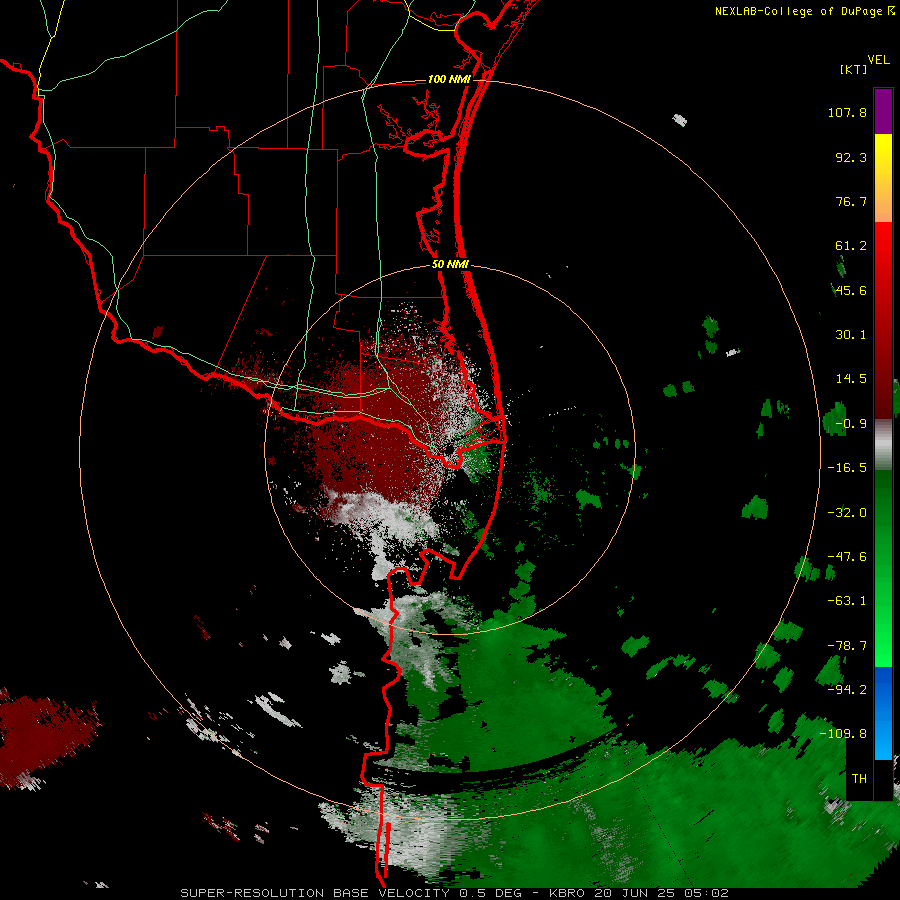
Task: Click the purple segment of velocity color bar
Action: point(883,111)
